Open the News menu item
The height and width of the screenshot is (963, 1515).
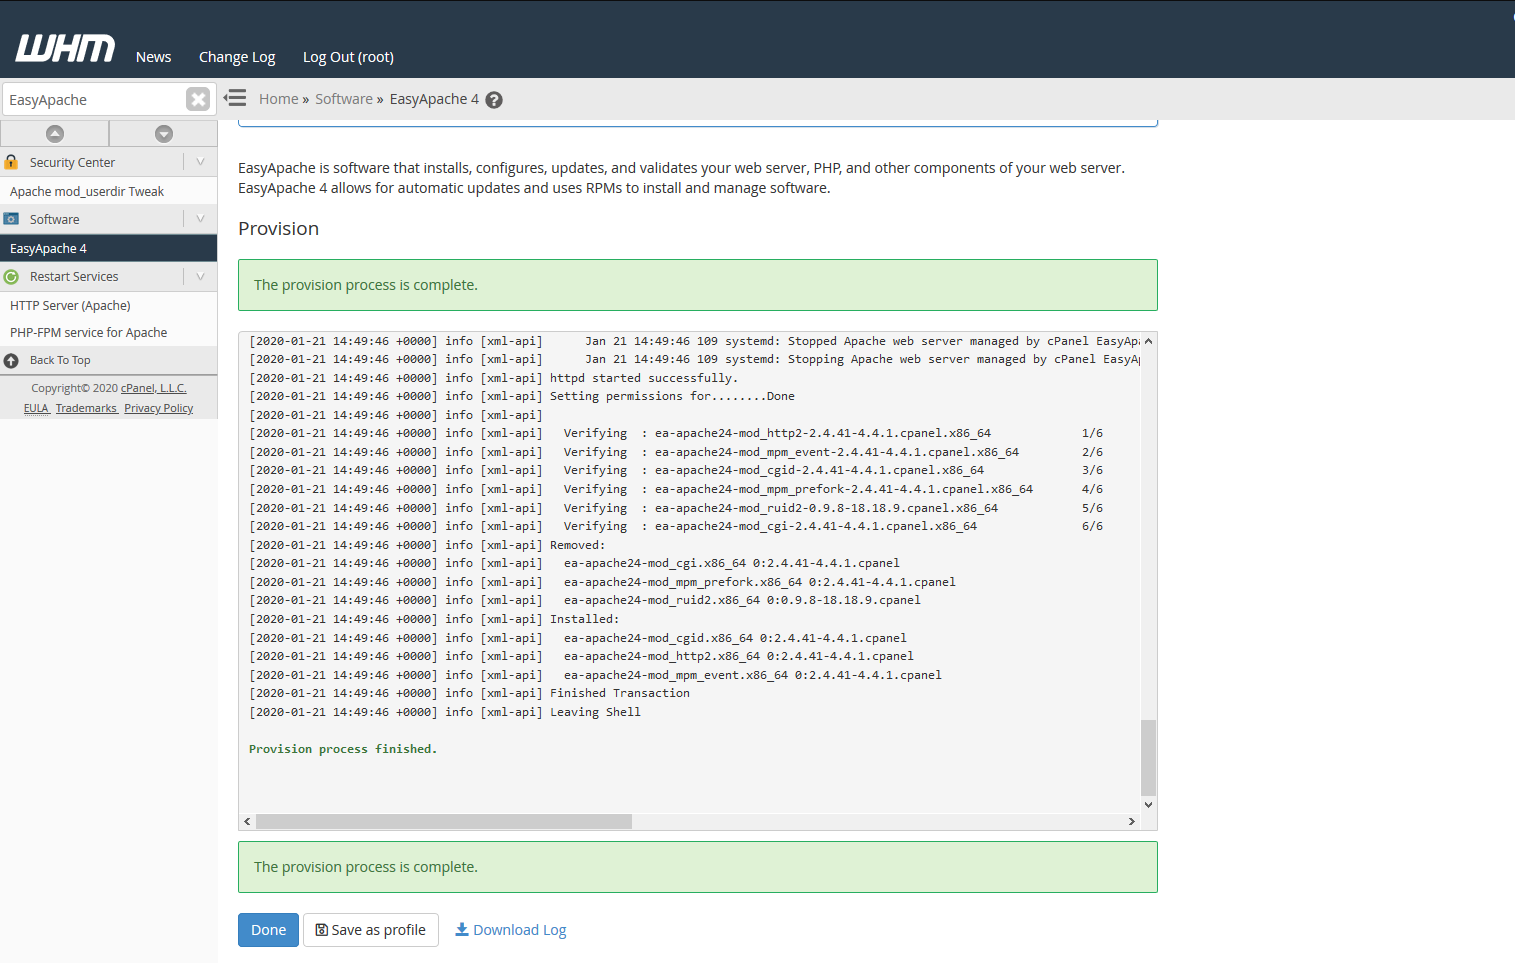[x=154, y=57]
